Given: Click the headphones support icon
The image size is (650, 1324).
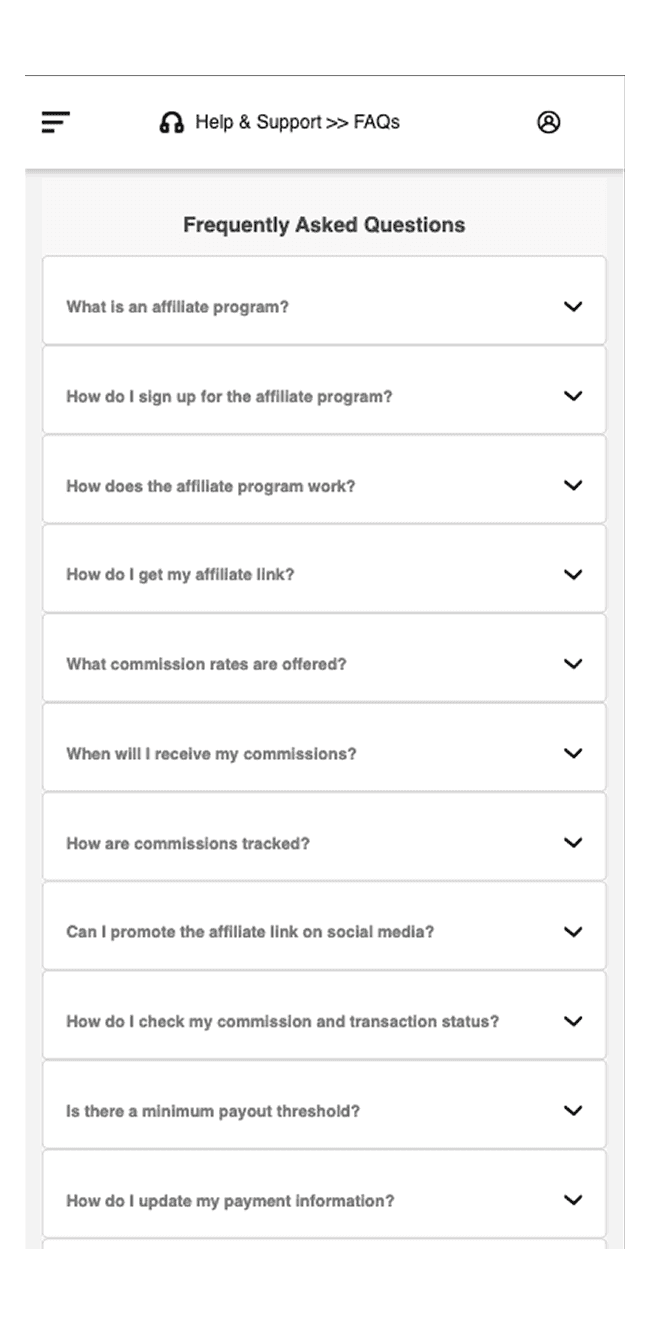Looking at the screenshot, I should (172, 123).
